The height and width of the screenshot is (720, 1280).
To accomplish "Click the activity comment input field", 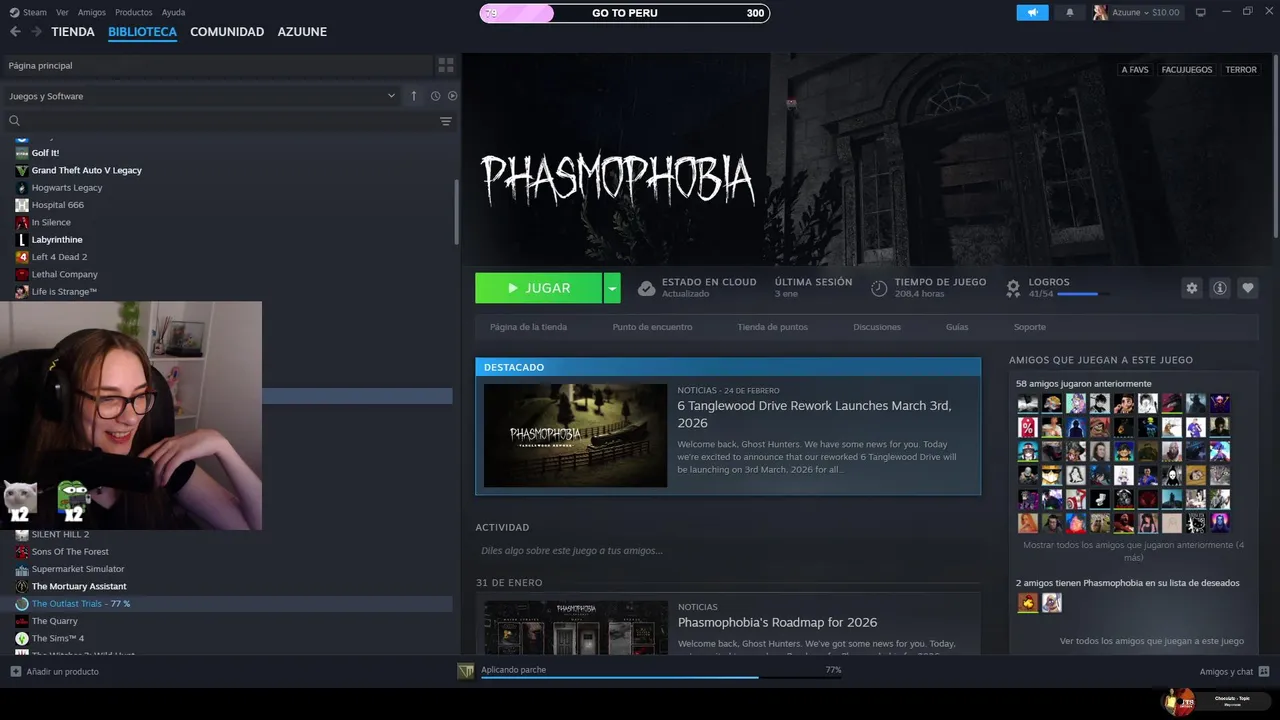I will click(728, 551).
